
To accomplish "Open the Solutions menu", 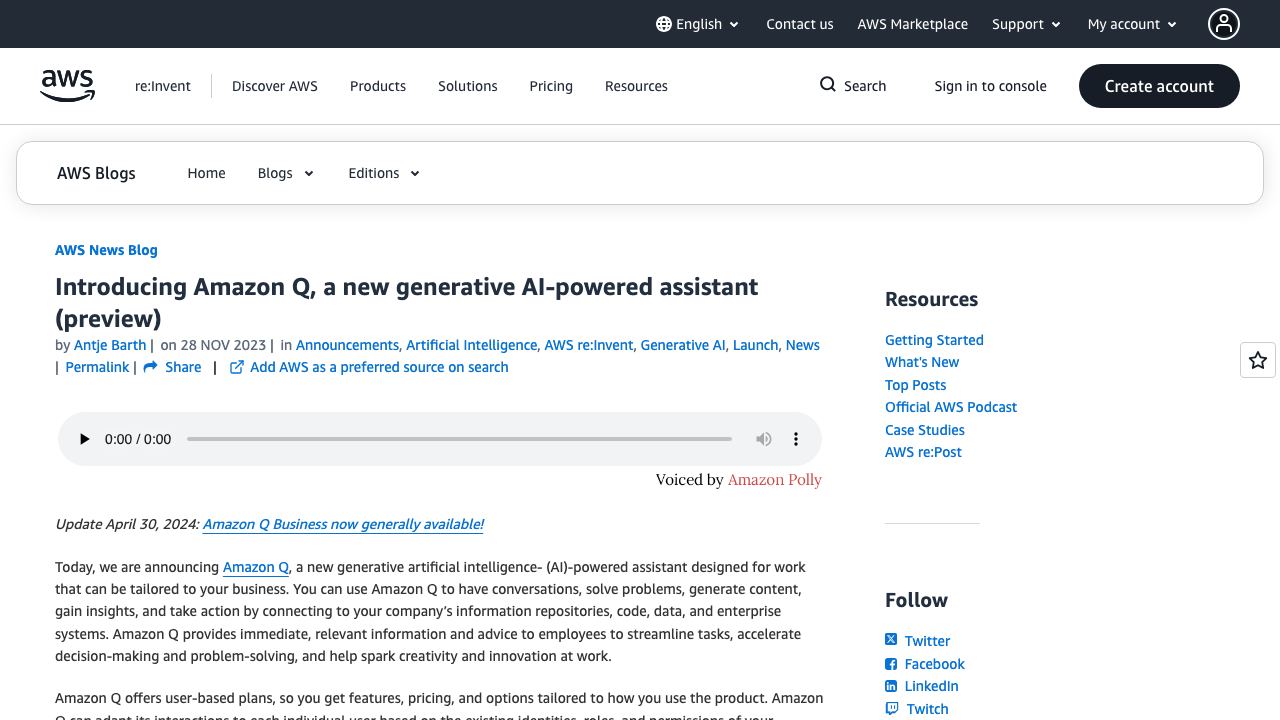I will pos(468,86).
